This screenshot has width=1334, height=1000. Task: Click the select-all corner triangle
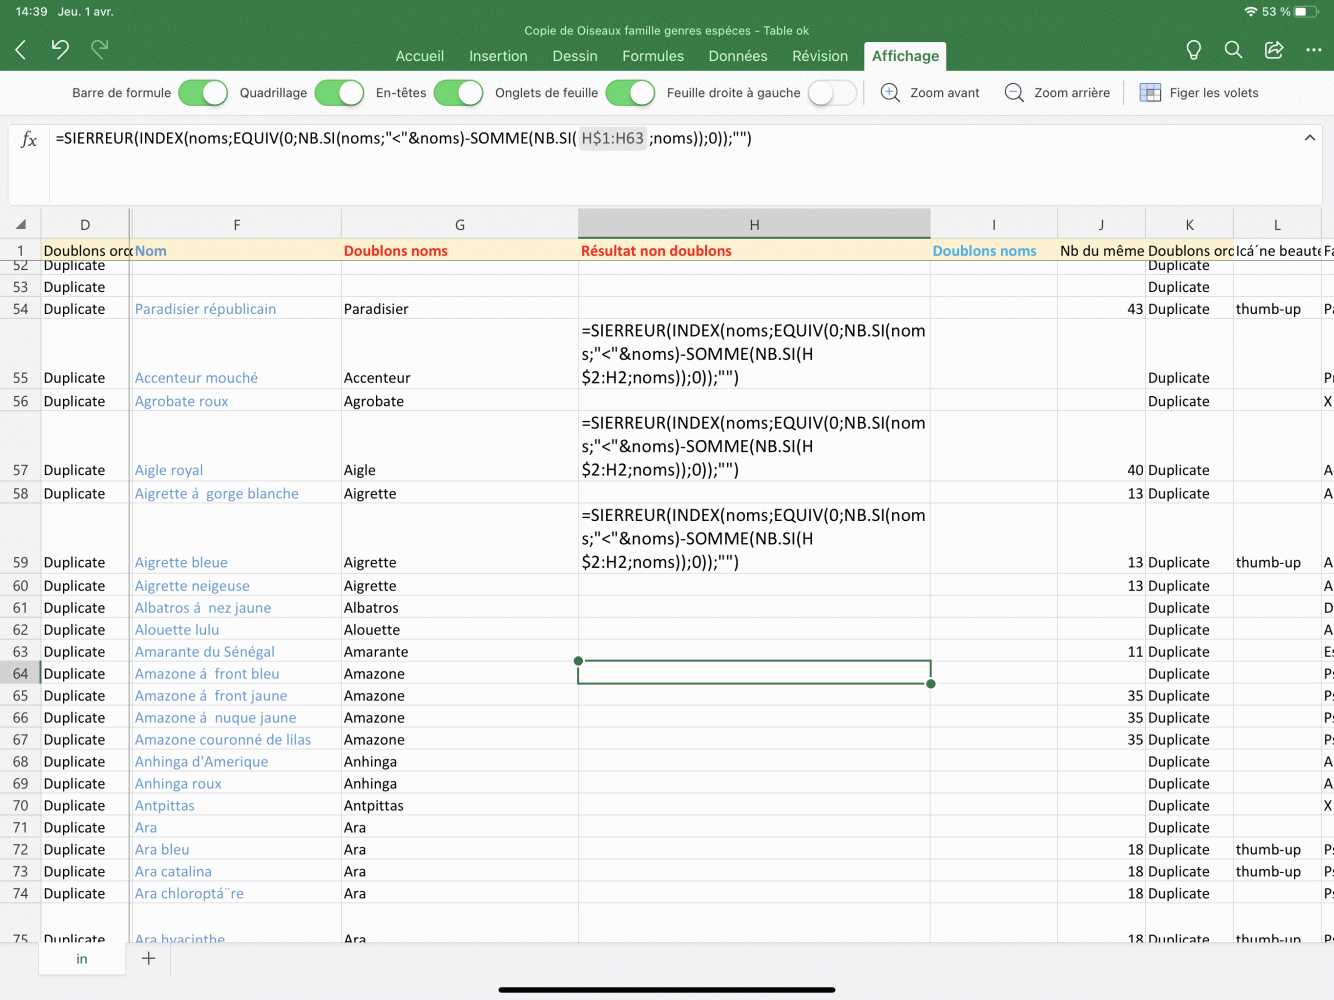tap(21, 225)
